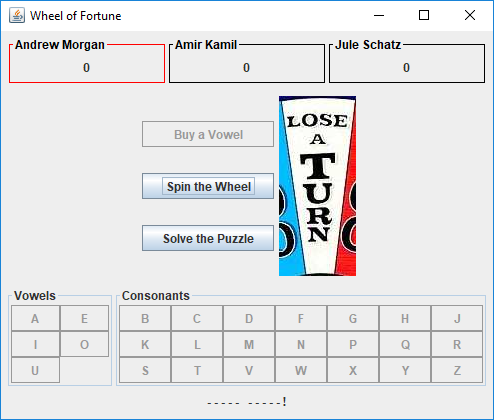This screenshot has width=494, height=420.
Task: Click Jule Schatz's score panel
Action: [407, 62]
